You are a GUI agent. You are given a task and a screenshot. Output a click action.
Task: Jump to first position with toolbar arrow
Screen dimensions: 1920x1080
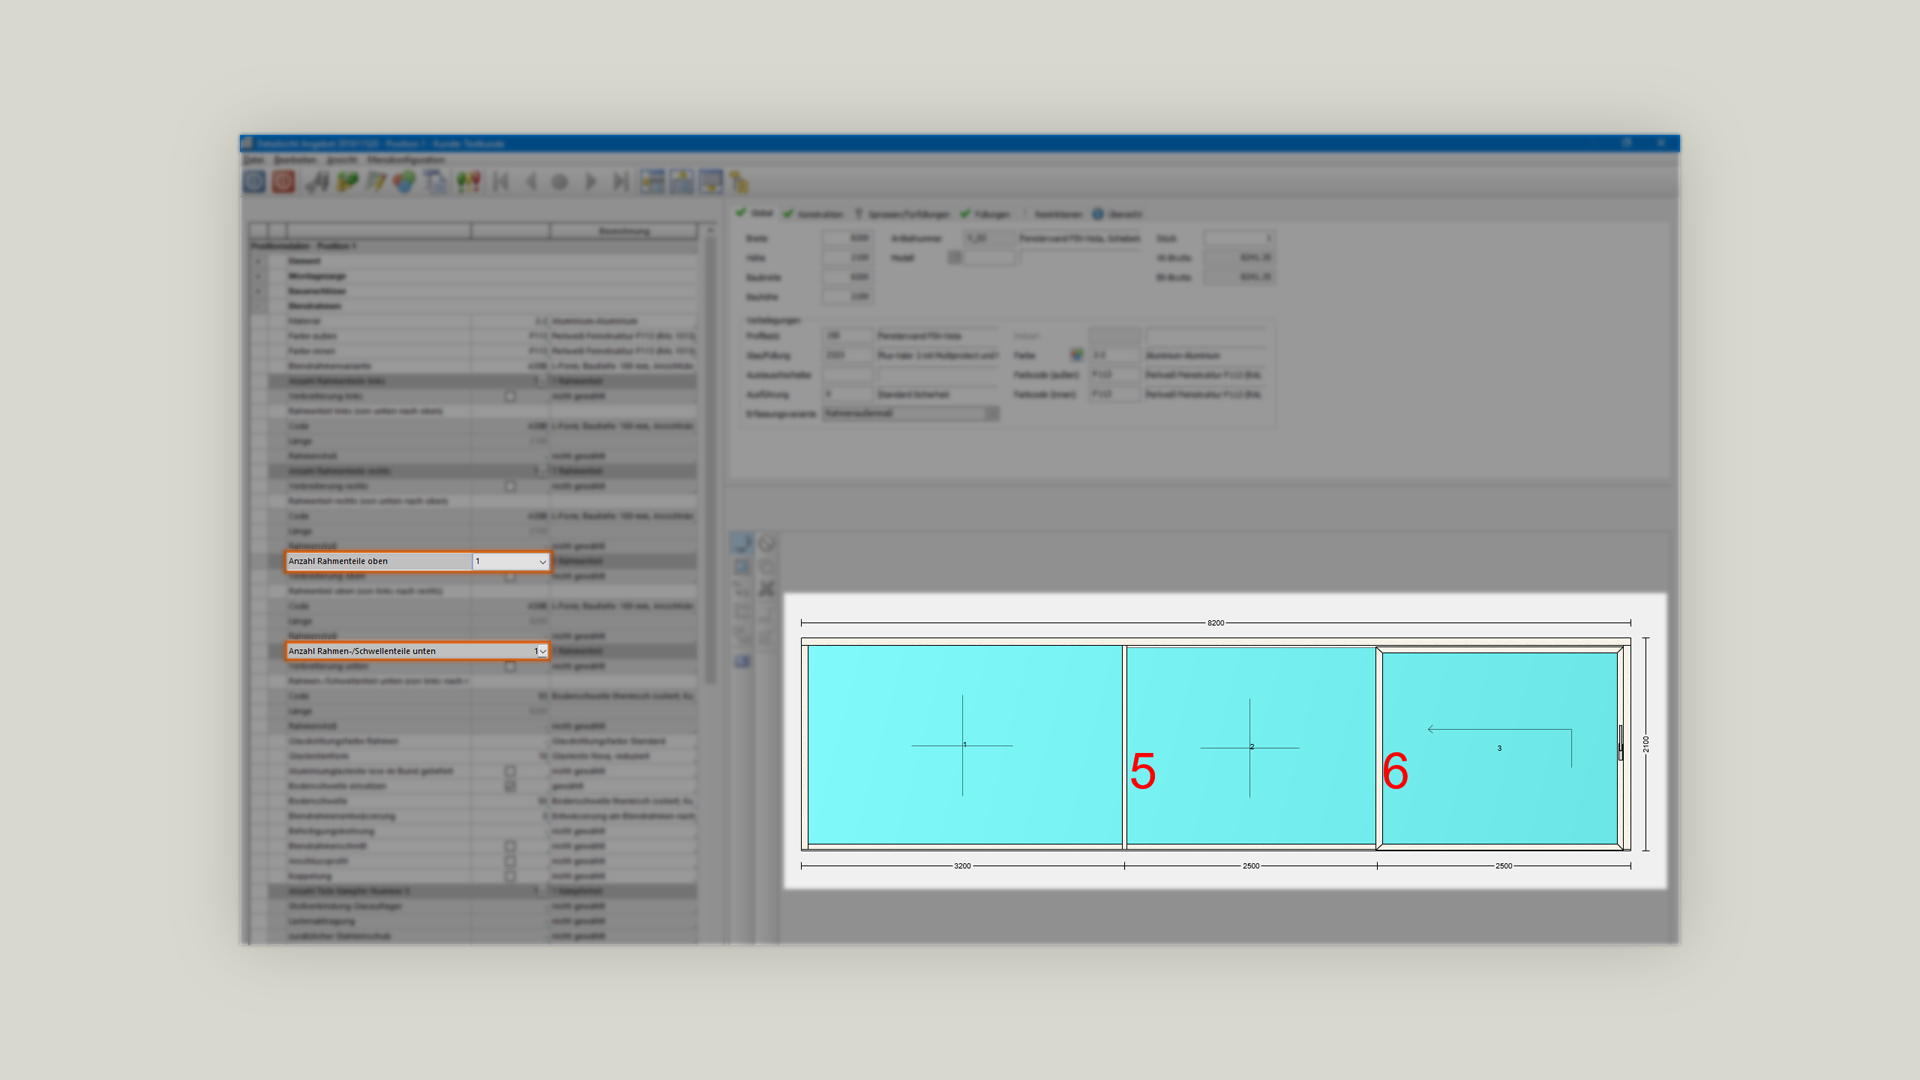pyautogui.click(x=502, y=182)
